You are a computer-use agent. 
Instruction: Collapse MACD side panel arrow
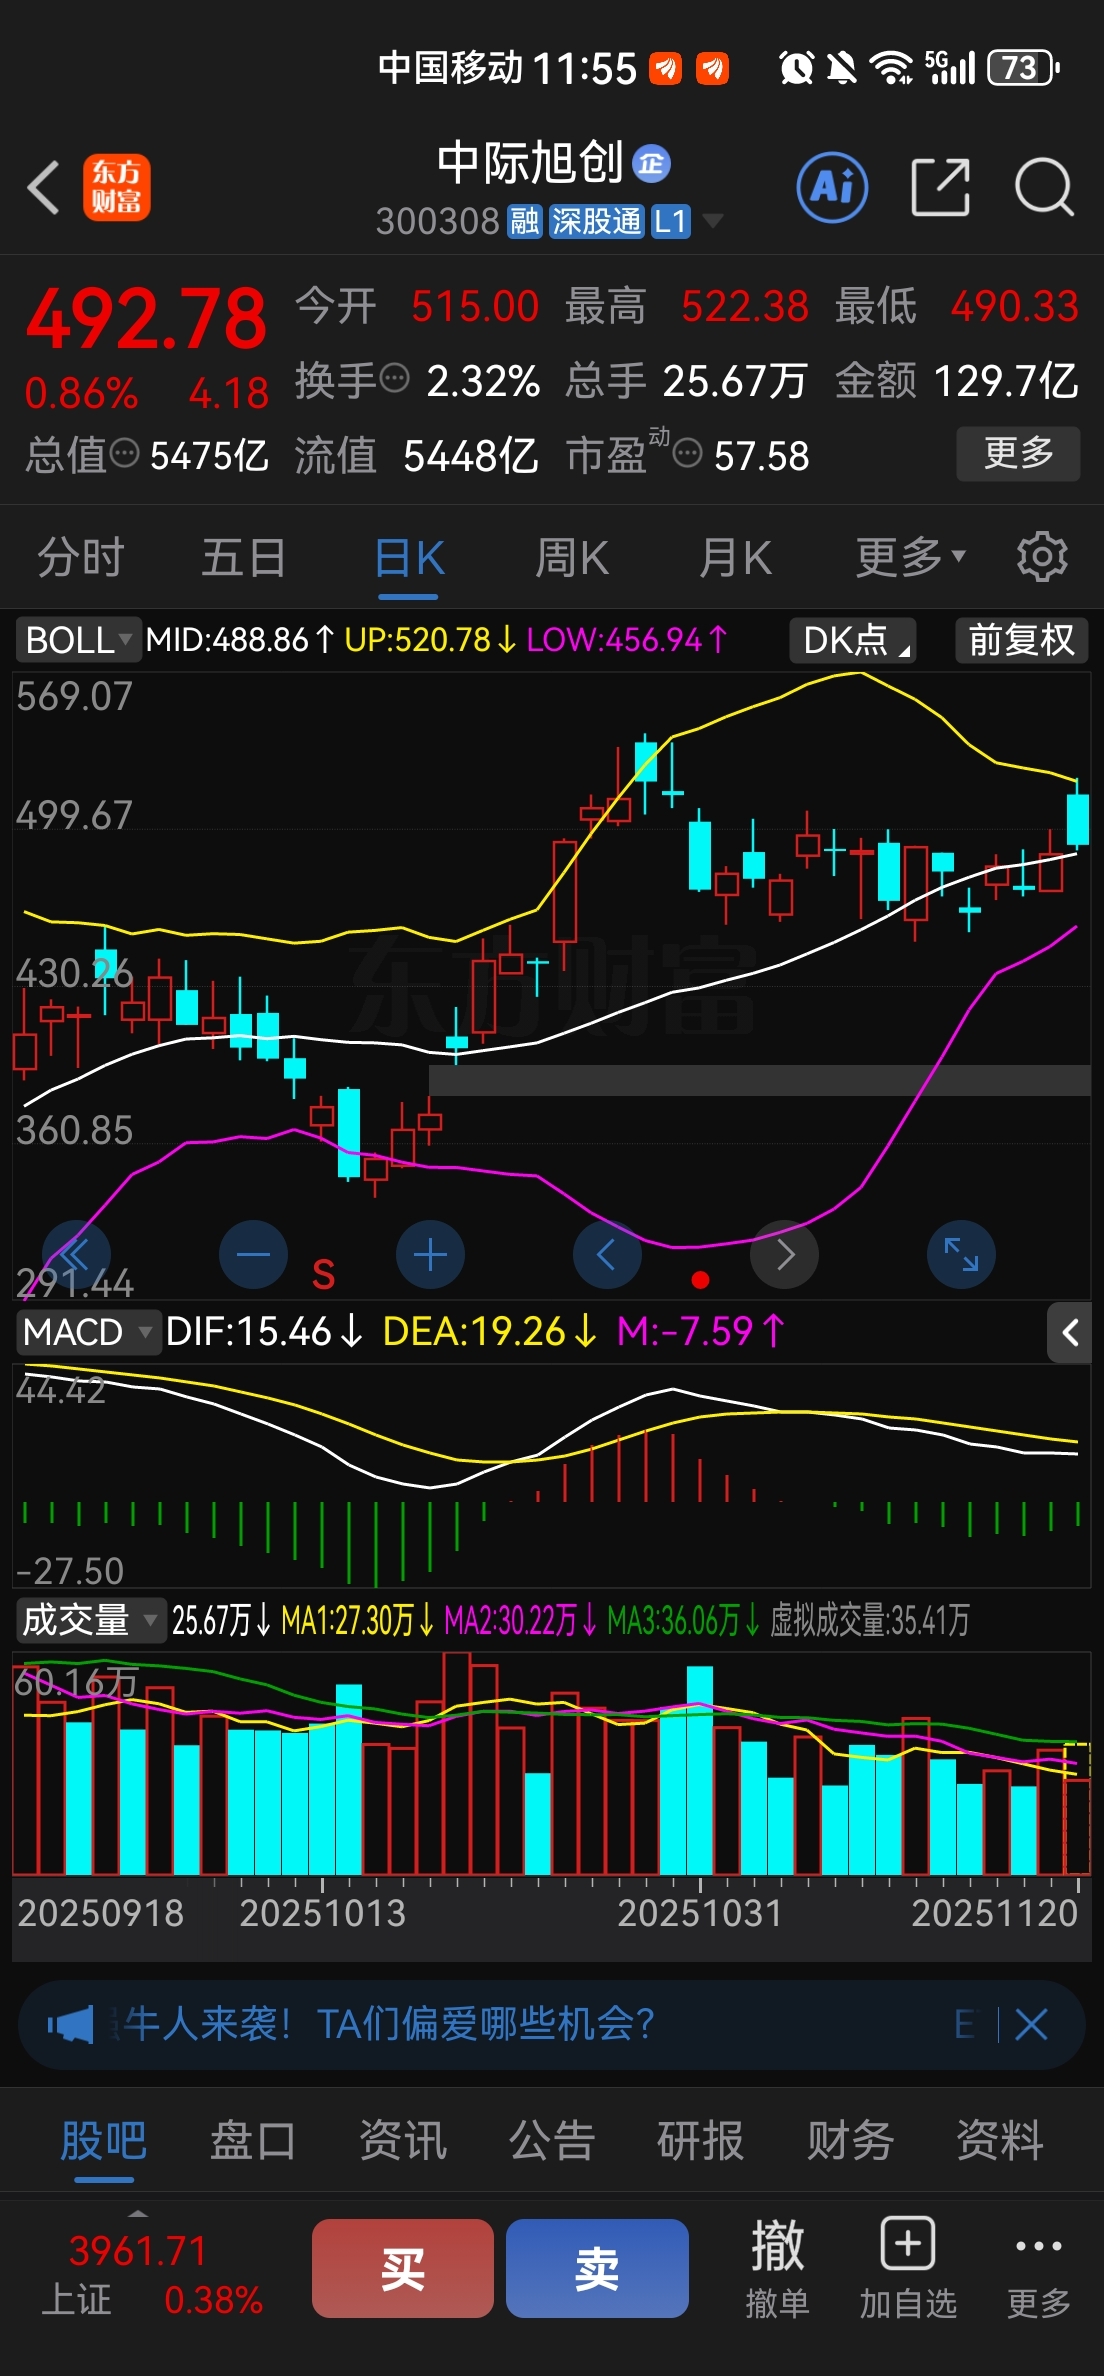1069,1332
